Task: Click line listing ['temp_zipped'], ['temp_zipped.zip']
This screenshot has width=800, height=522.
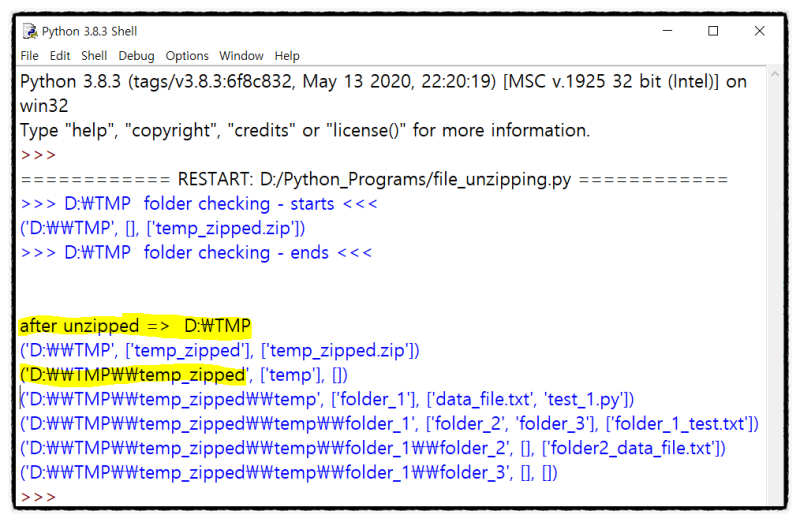Action: (220, 351)
